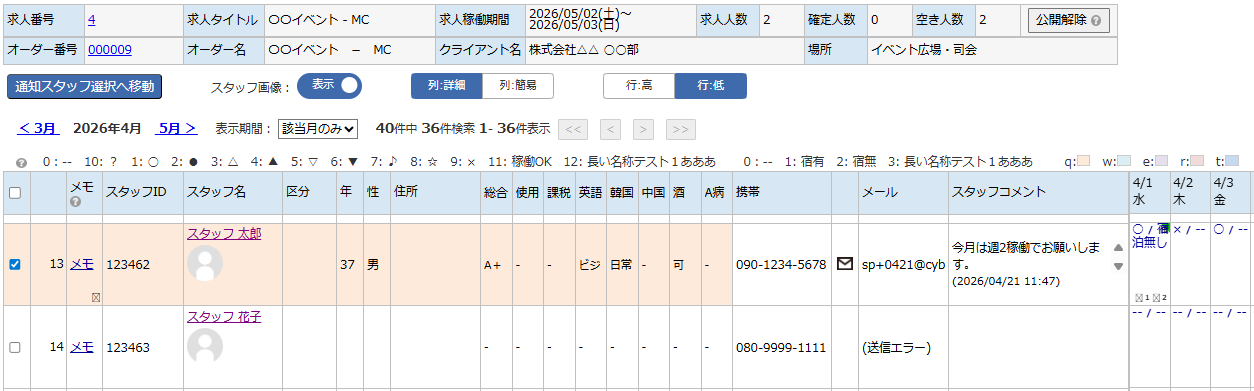Select 行:高 row height
This screenshot has width=1254, height=391.
pyautogui.click(x=639, y=86)
